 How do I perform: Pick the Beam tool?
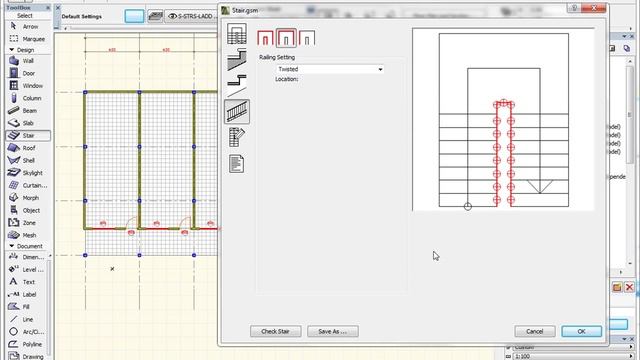pyautogui.click(x=28, y=111)
